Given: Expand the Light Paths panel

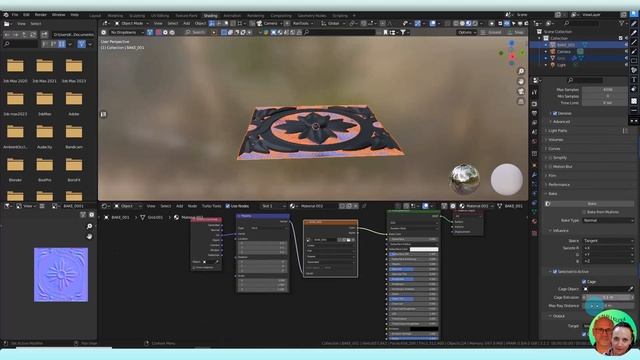Looking at the screenshot, I should point(558,131).
